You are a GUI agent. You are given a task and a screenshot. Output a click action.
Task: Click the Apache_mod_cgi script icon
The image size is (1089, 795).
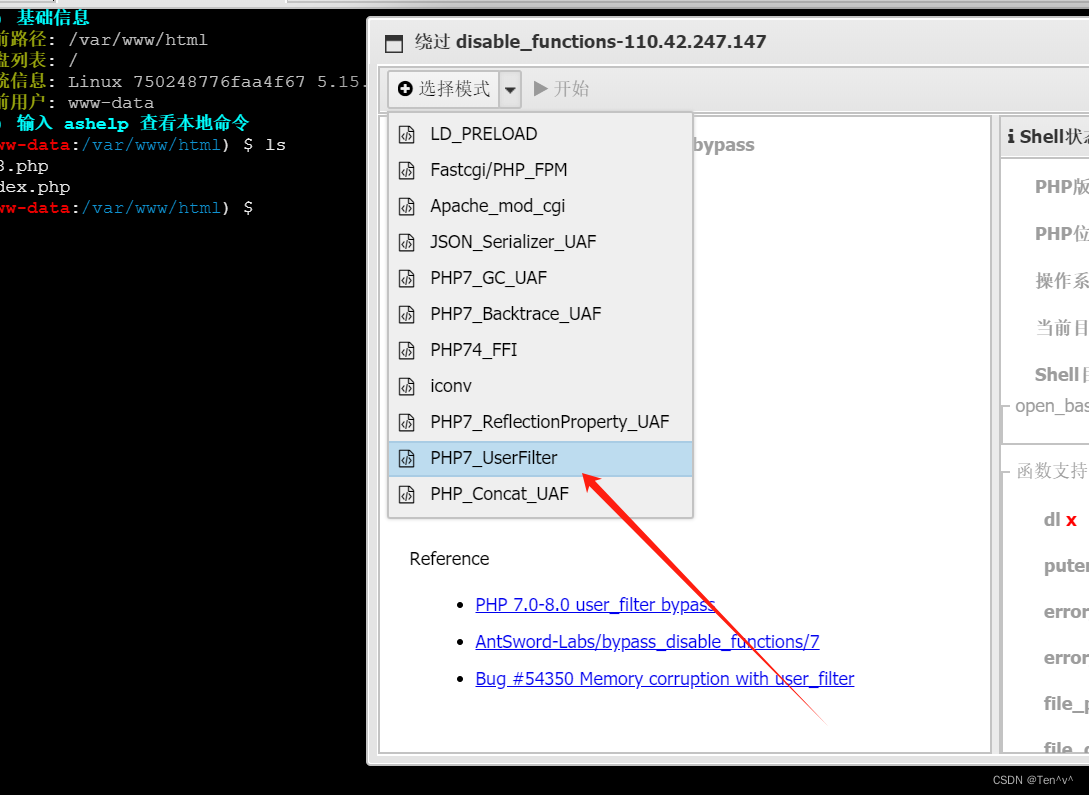click(408, 205)
